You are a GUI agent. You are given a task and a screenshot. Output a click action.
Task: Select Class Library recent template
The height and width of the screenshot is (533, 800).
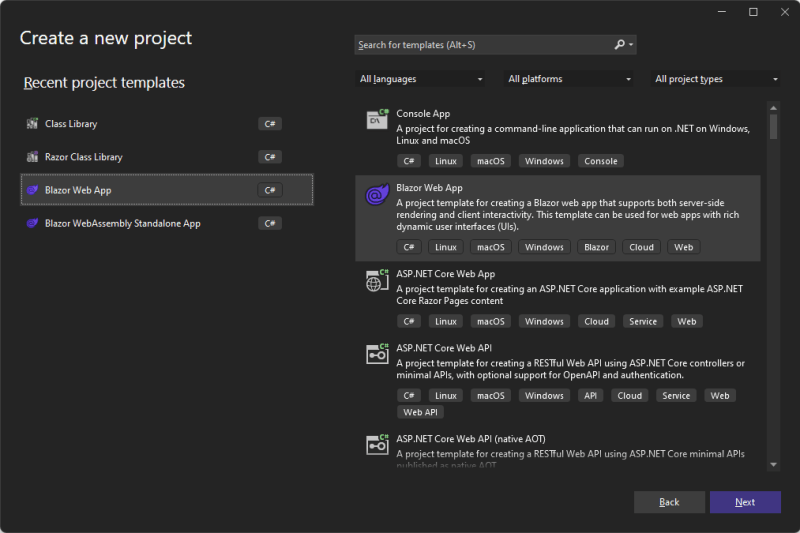(167, 123)
